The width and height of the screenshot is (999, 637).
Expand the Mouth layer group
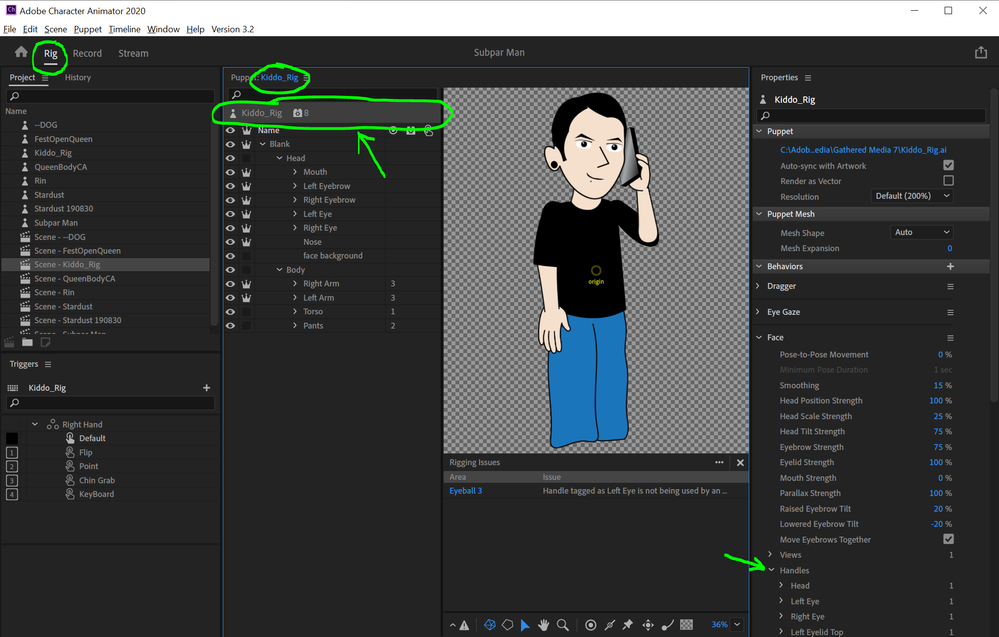tap(295, 172)
